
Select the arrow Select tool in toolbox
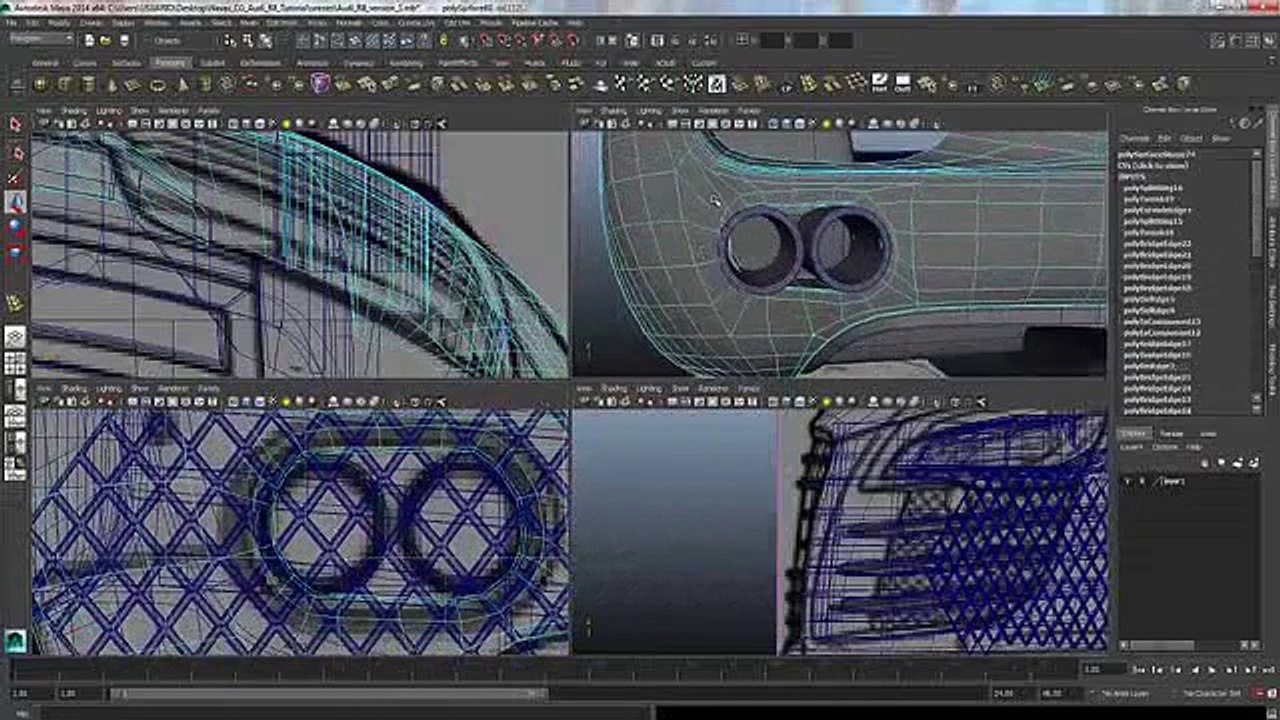point(15,125)
